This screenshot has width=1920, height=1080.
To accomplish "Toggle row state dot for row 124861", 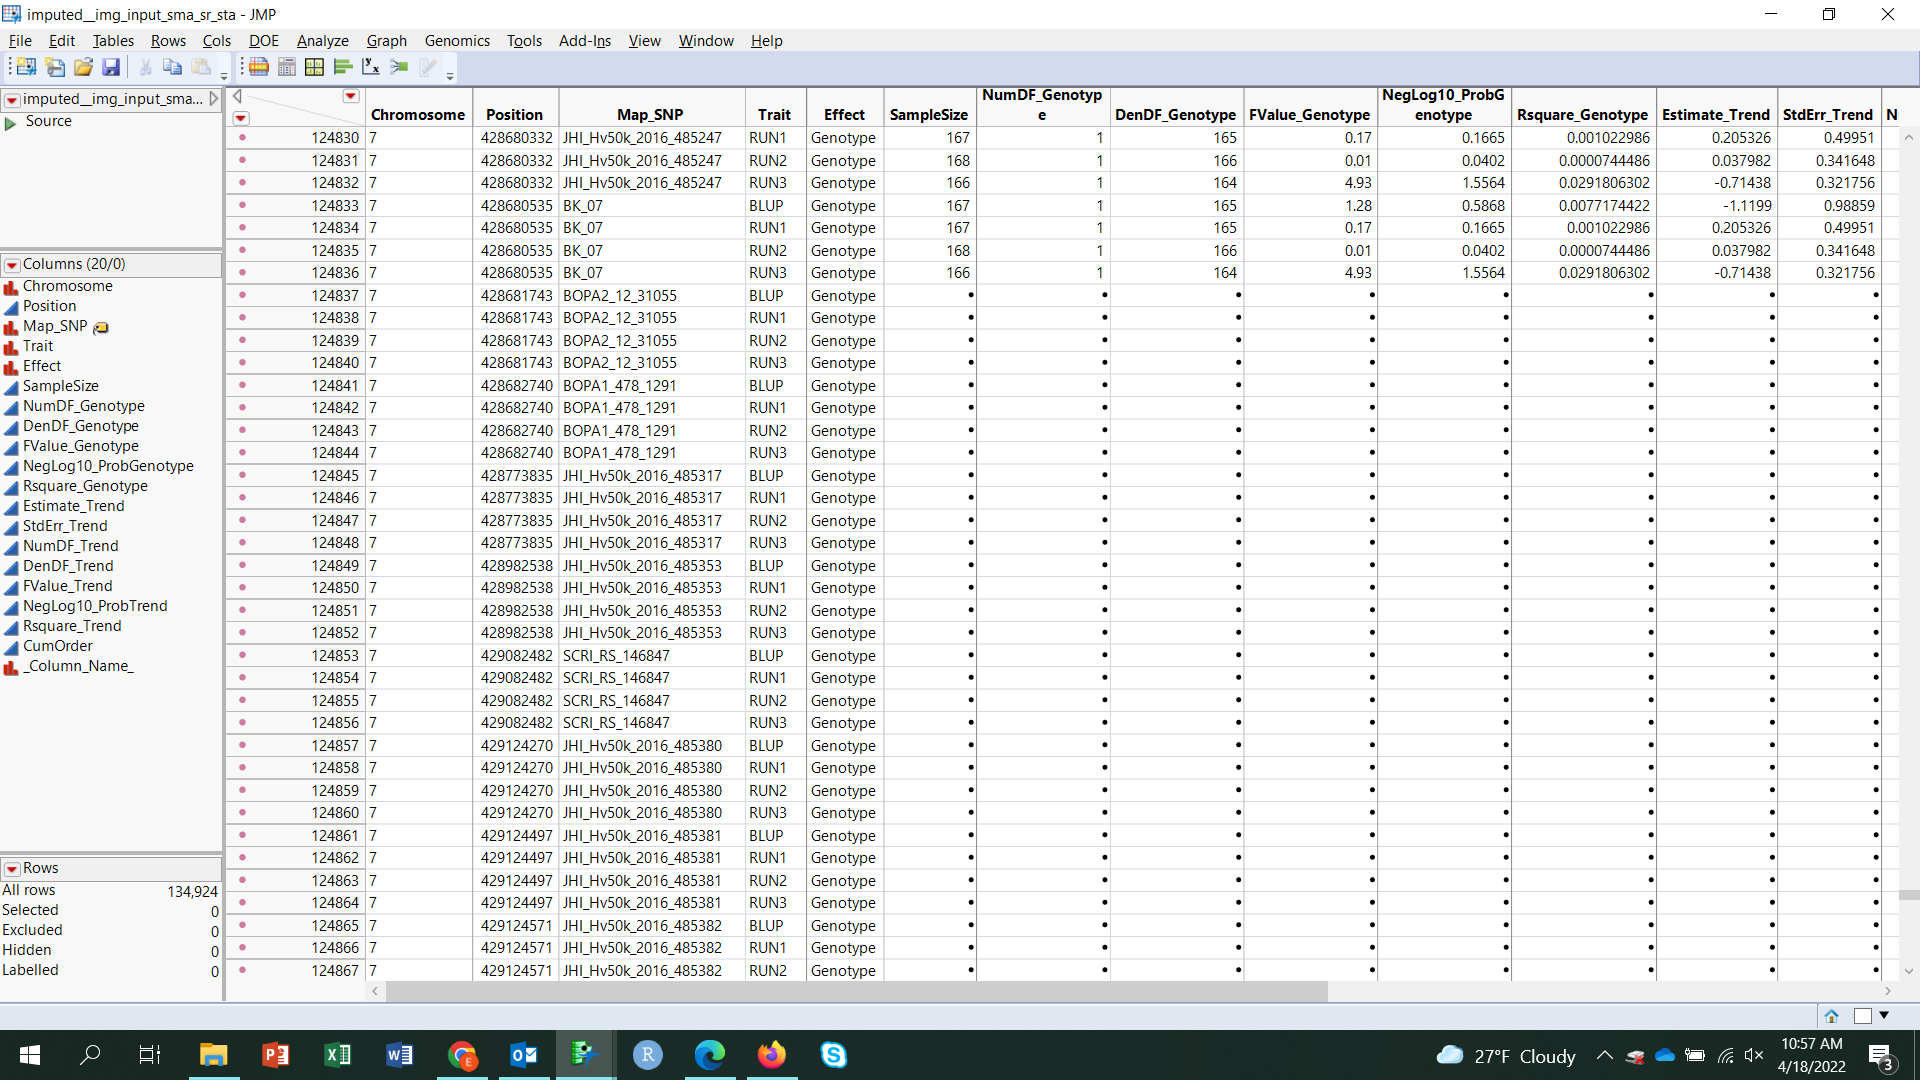I will 242,835.
